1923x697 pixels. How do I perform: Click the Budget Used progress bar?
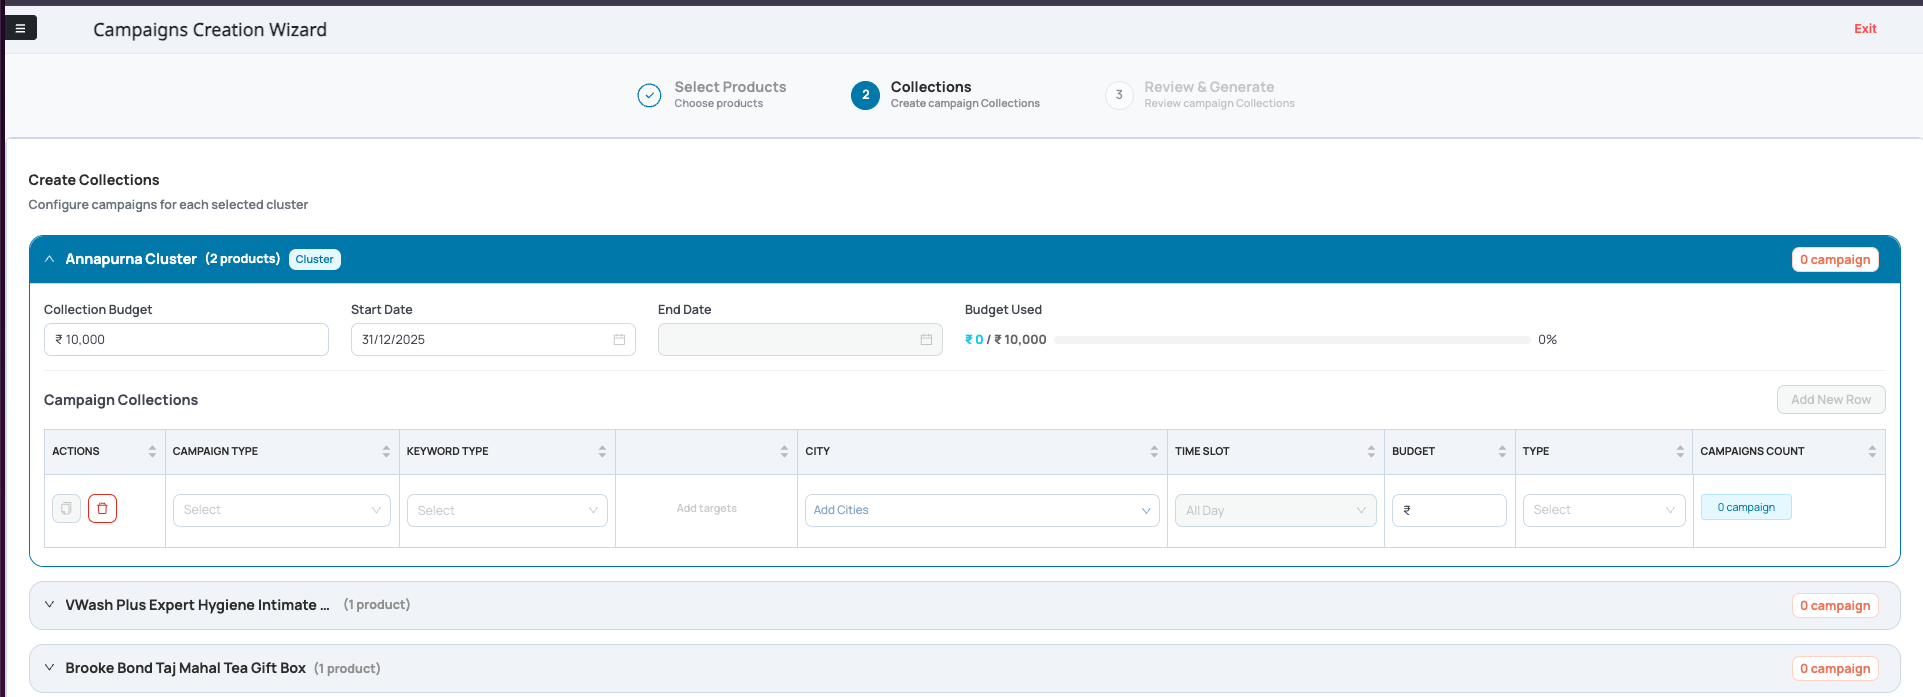(x=1292, y=340)
